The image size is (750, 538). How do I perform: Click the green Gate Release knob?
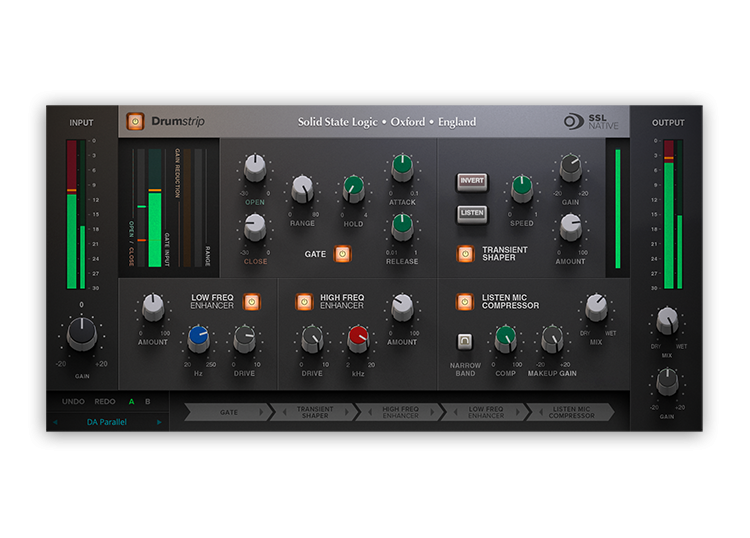click(x=402, y=227)
